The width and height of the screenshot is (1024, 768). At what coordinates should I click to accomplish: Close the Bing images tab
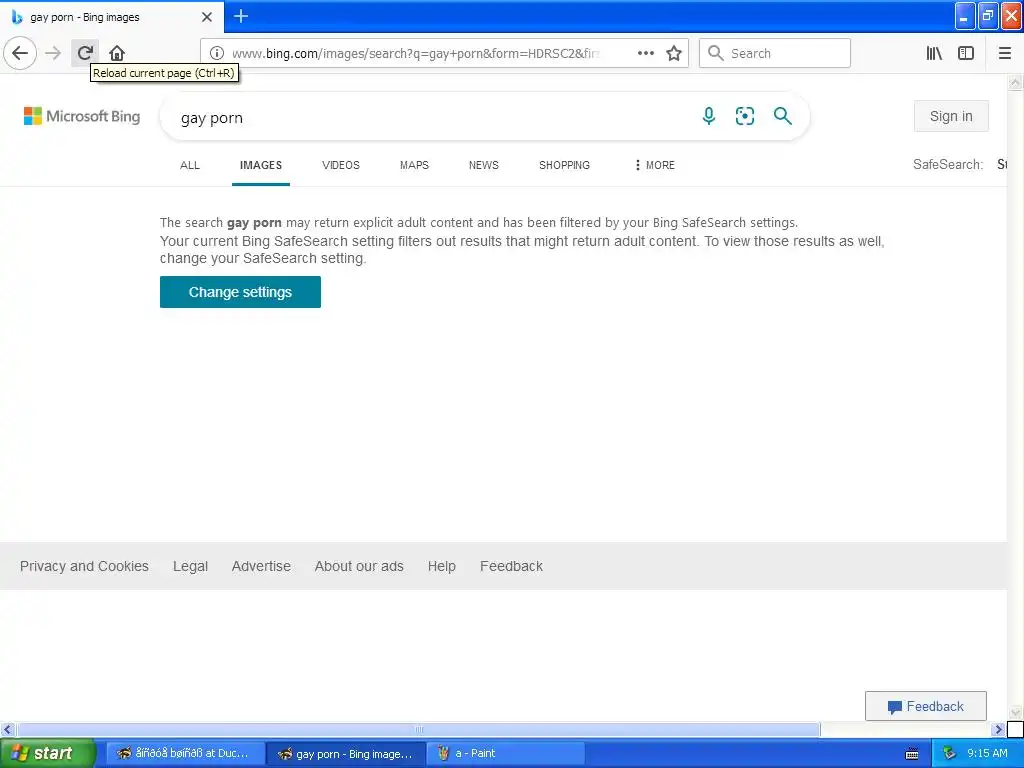tap(206, 17)
